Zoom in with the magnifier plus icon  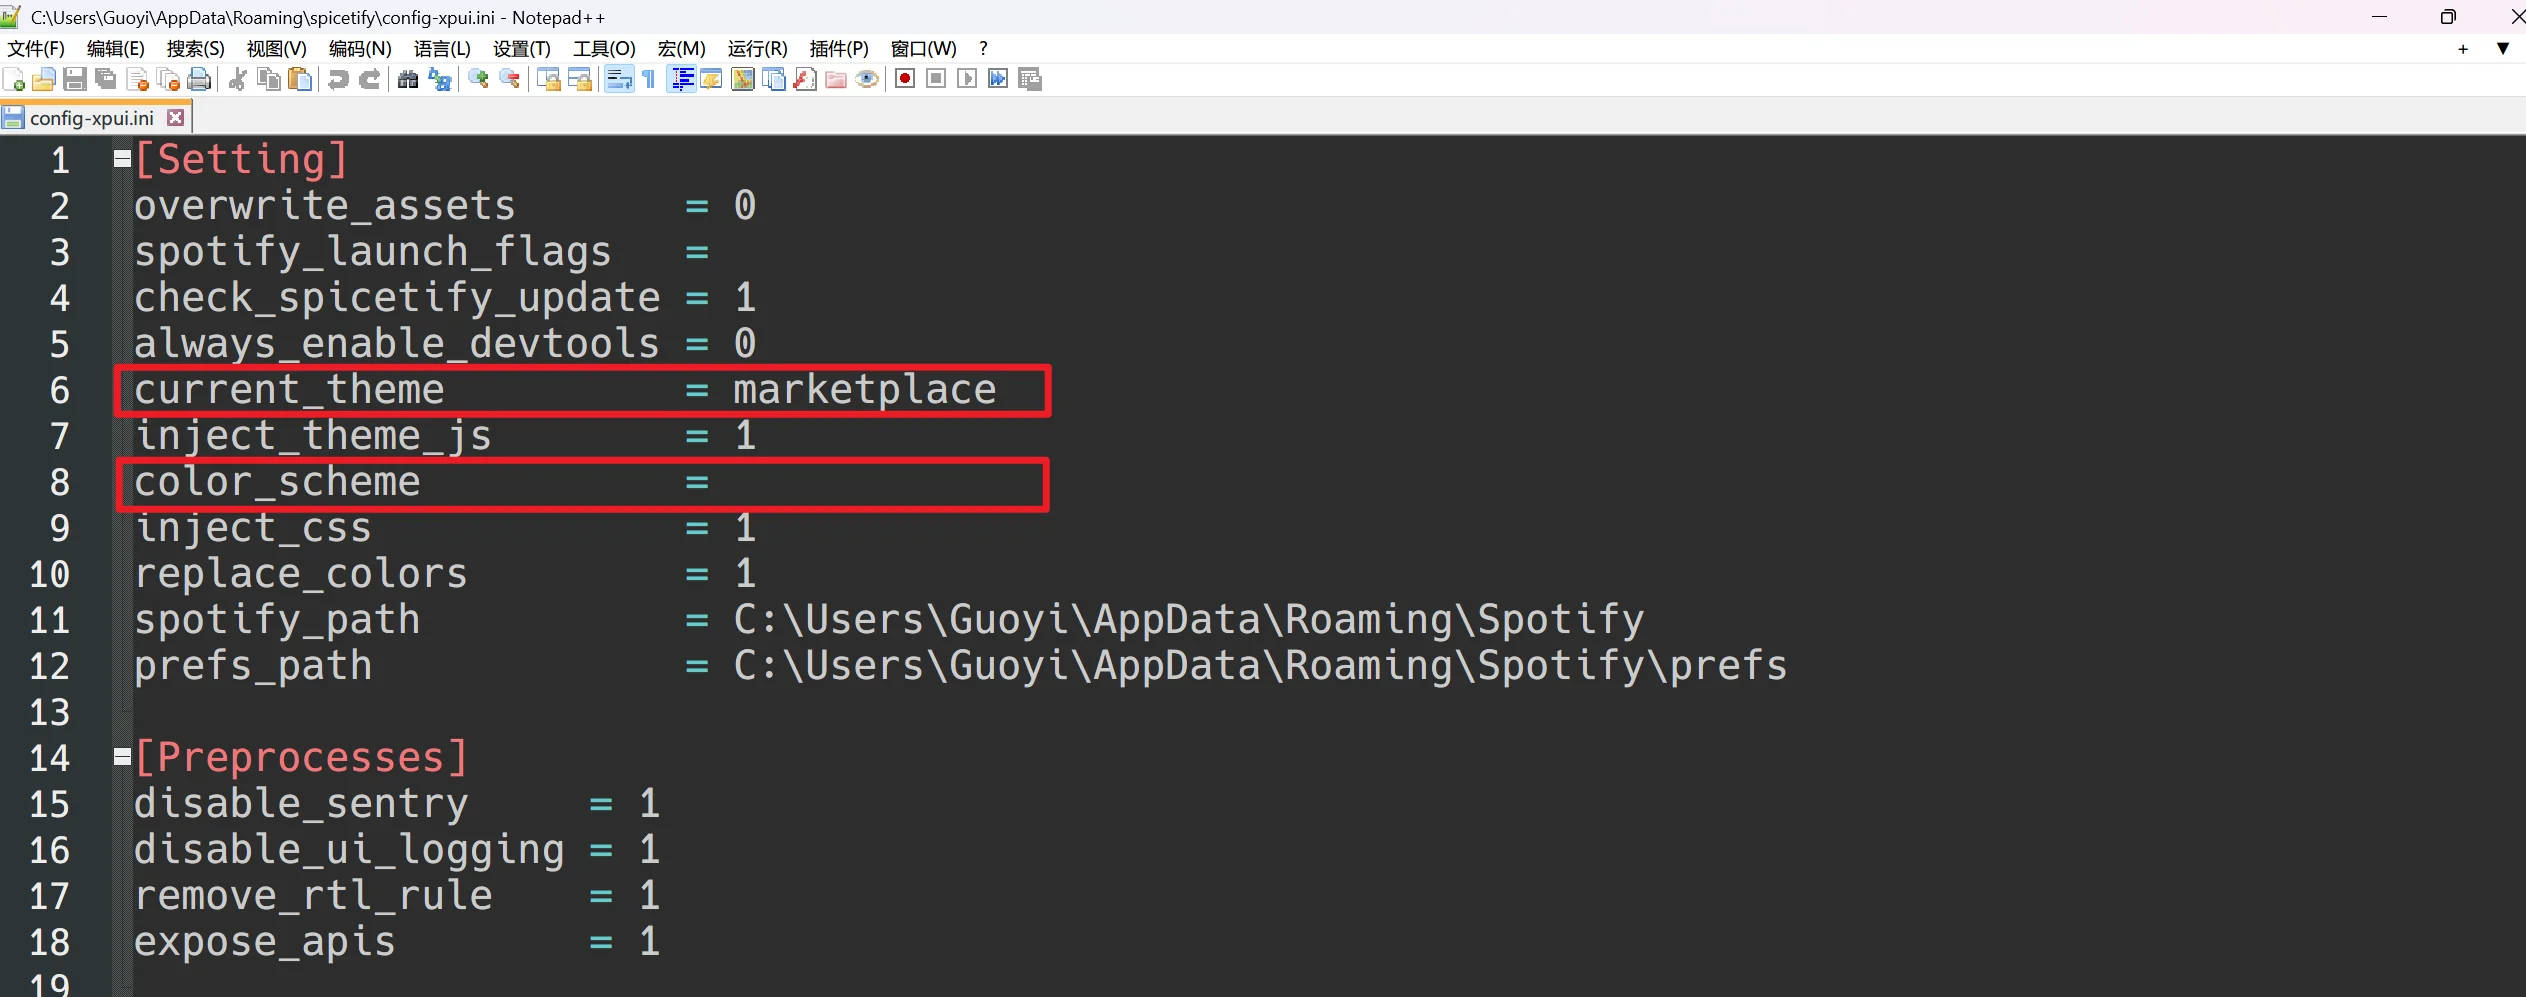coord(478,79)
